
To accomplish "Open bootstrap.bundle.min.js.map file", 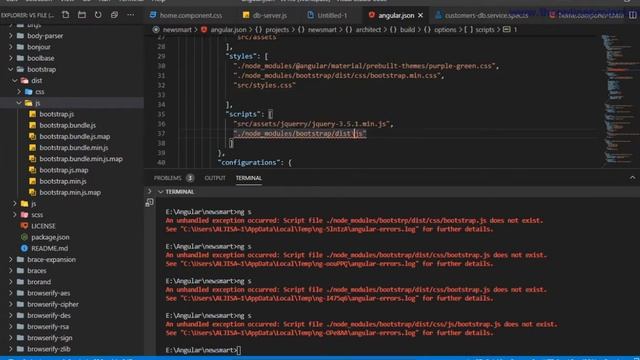I will (81, 159).
